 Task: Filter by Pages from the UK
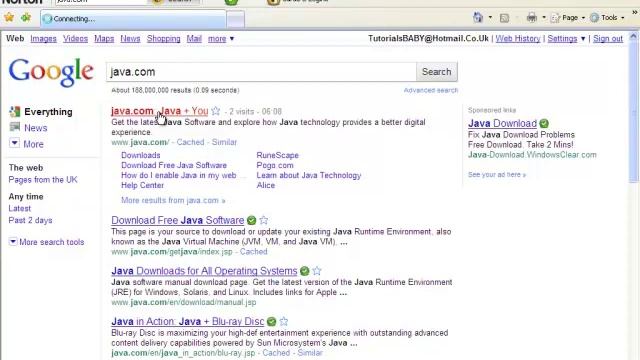point(43,180)
